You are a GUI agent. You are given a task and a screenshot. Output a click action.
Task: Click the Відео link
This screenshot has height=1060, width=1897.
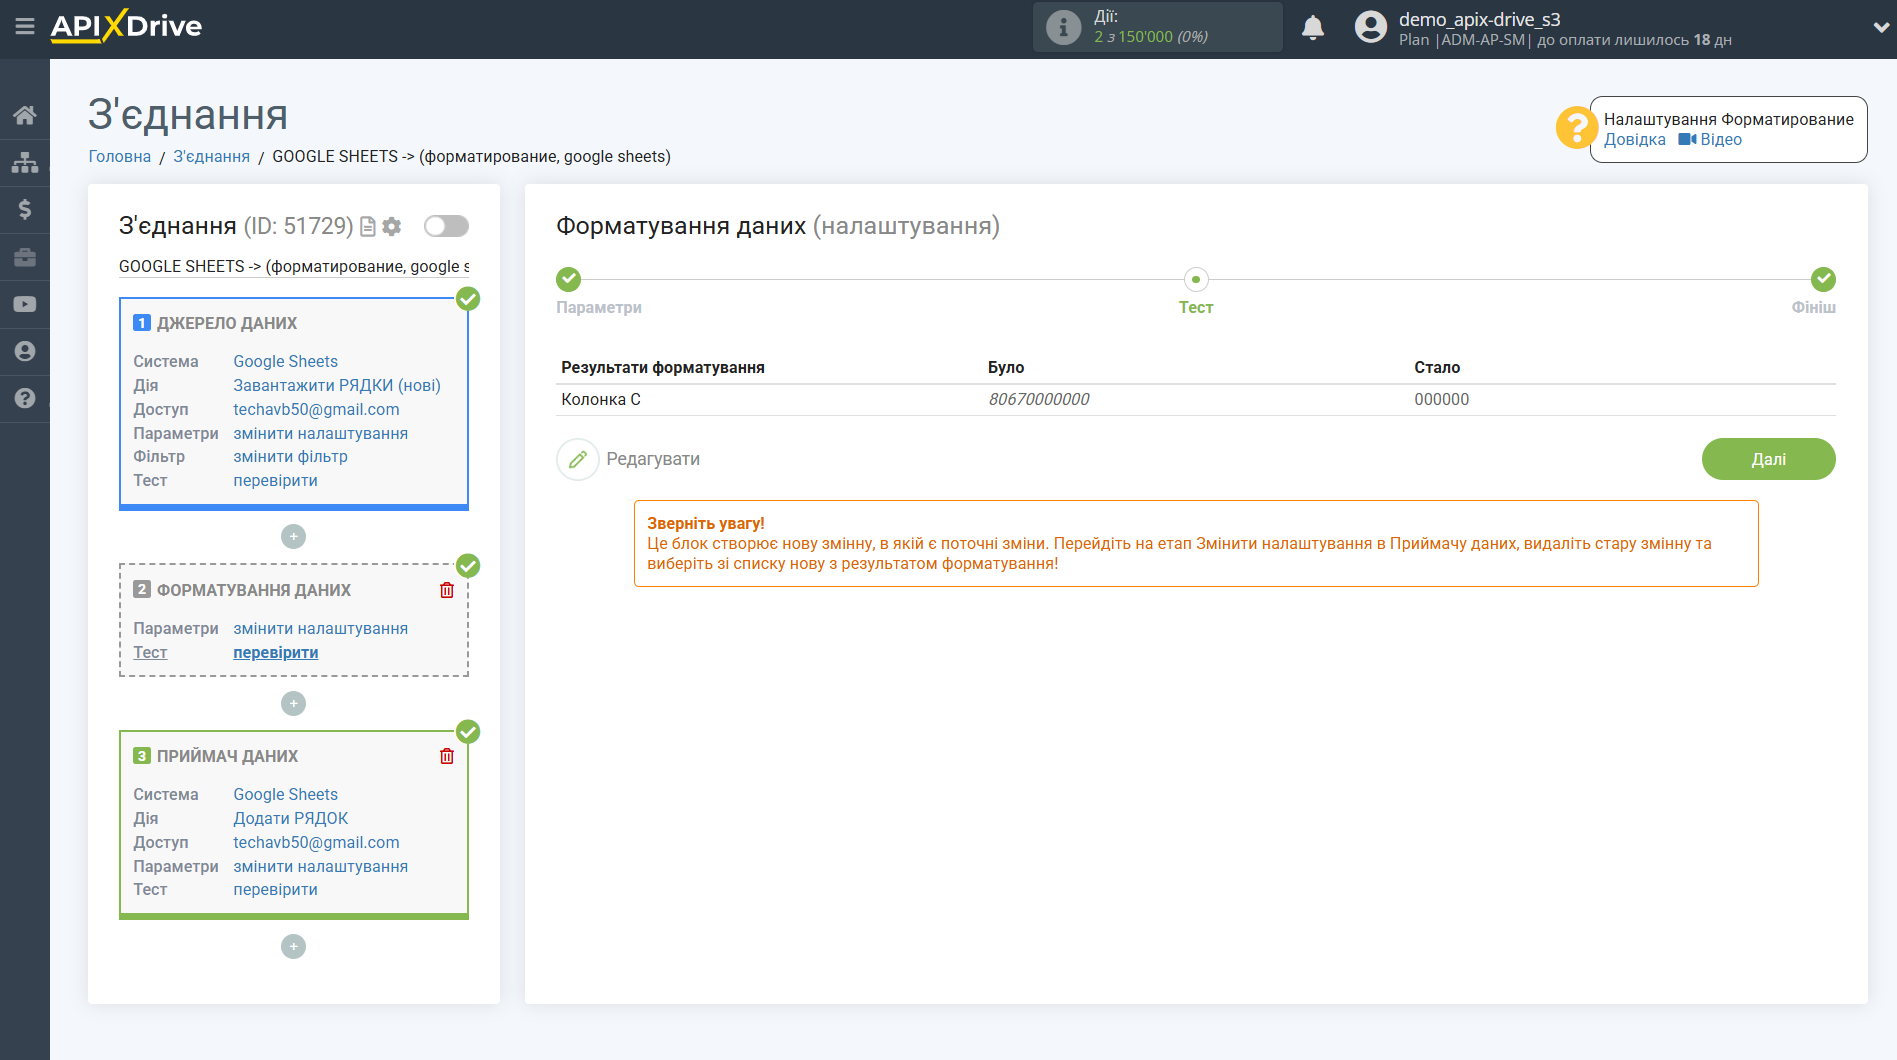click(1710, 140)
